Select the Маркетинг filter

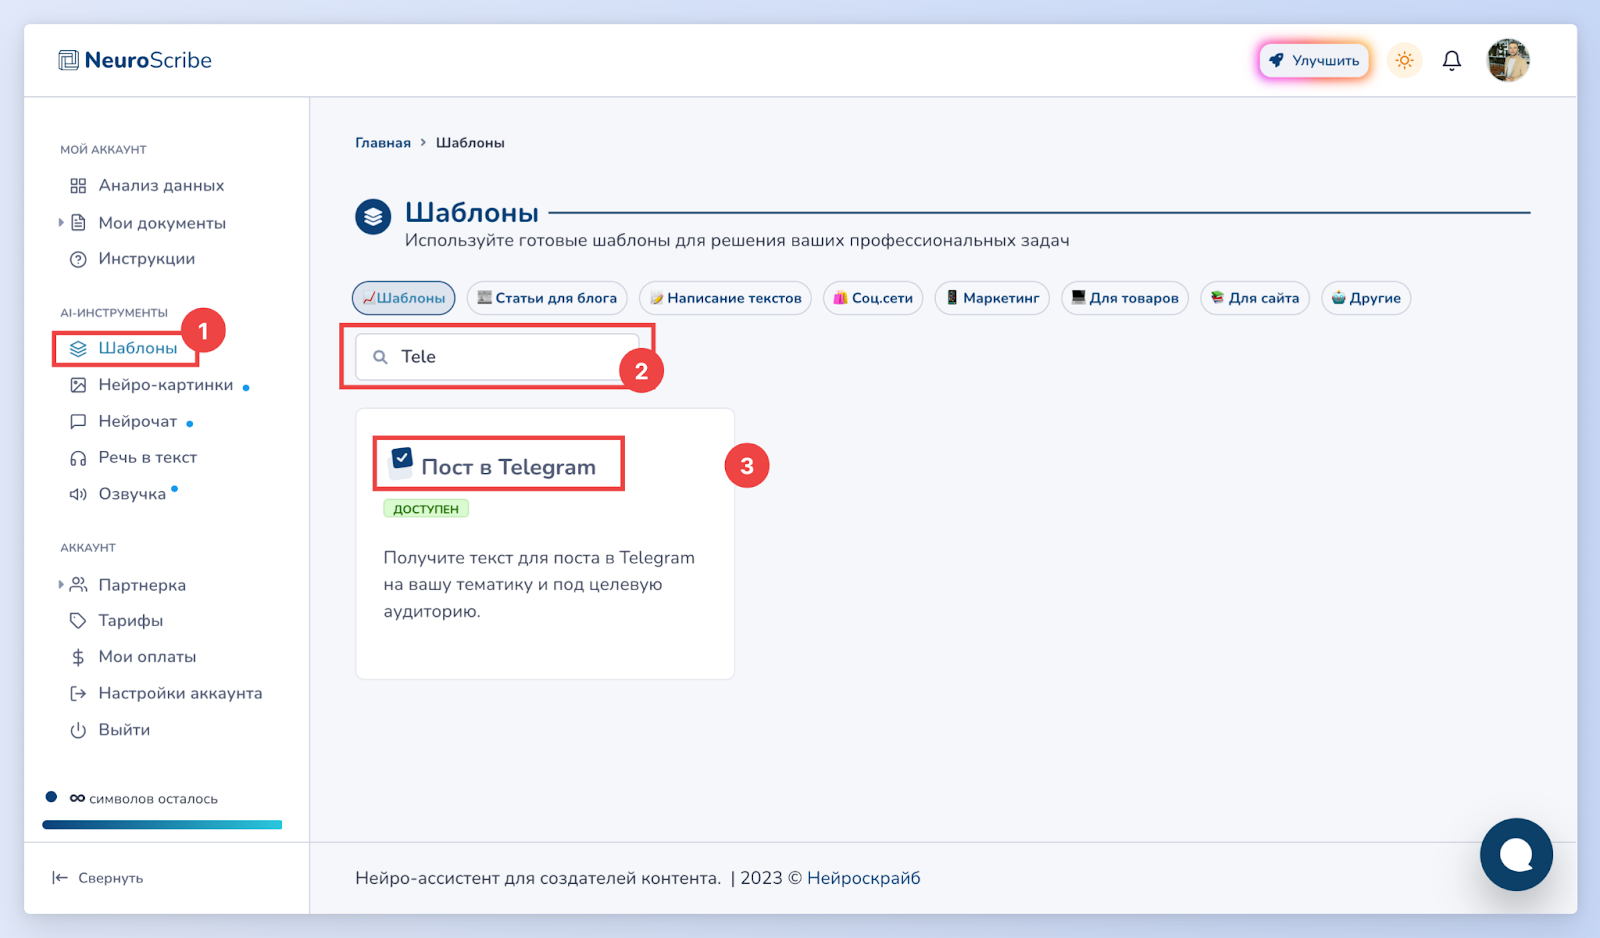[x=992, y=298]
